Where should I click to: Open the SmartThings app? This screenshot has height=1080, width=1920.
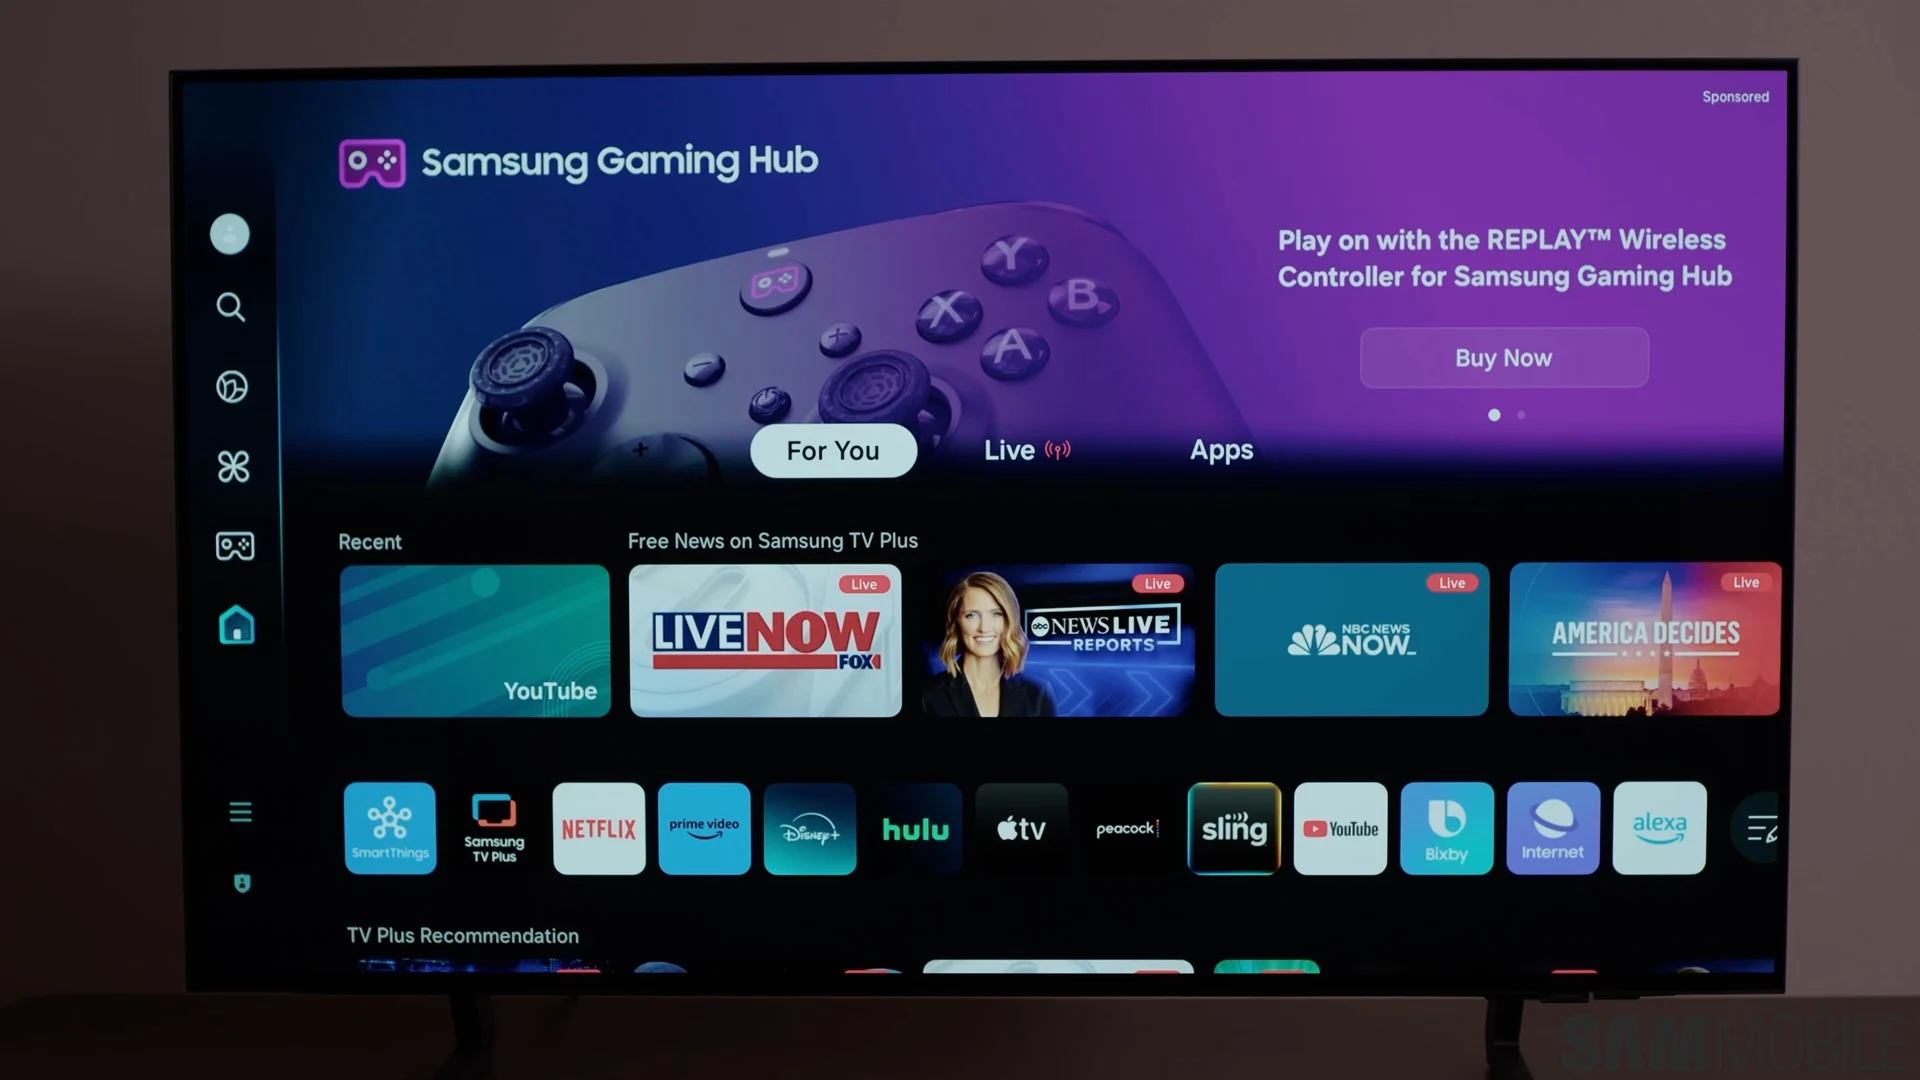coord(389,827)
